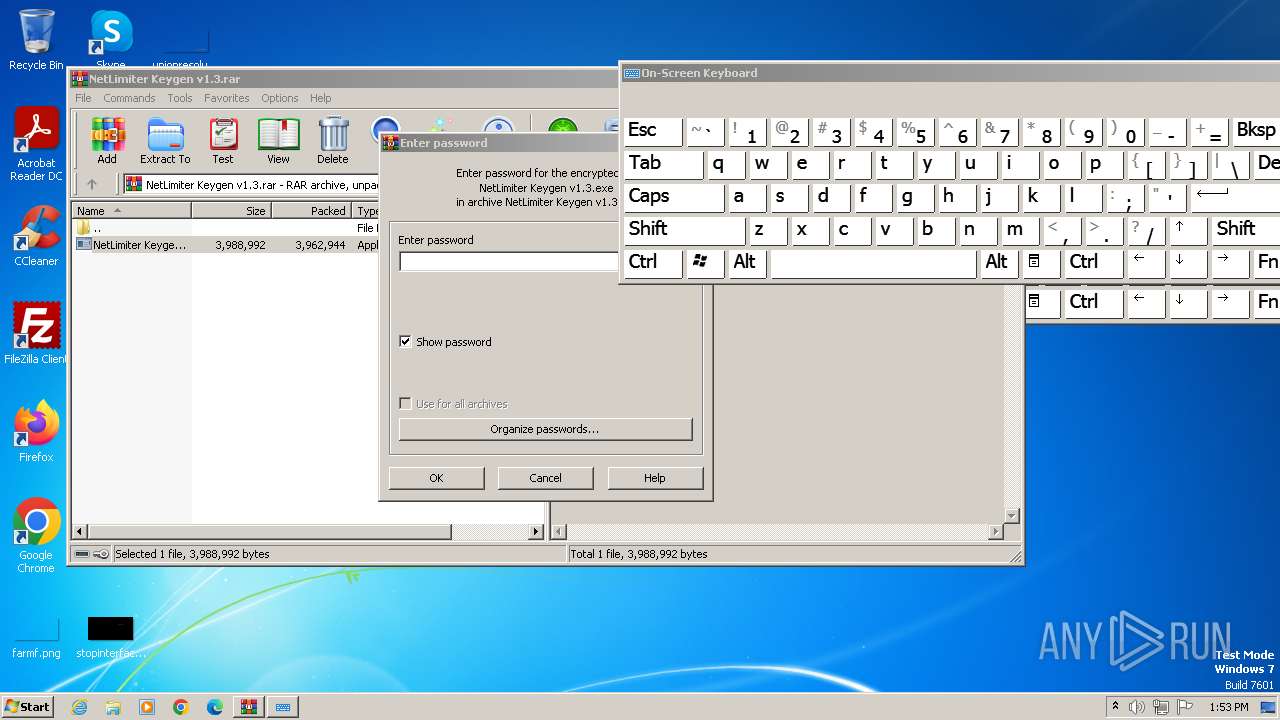Click On-Screen Keyboard taskbar button

283,707
